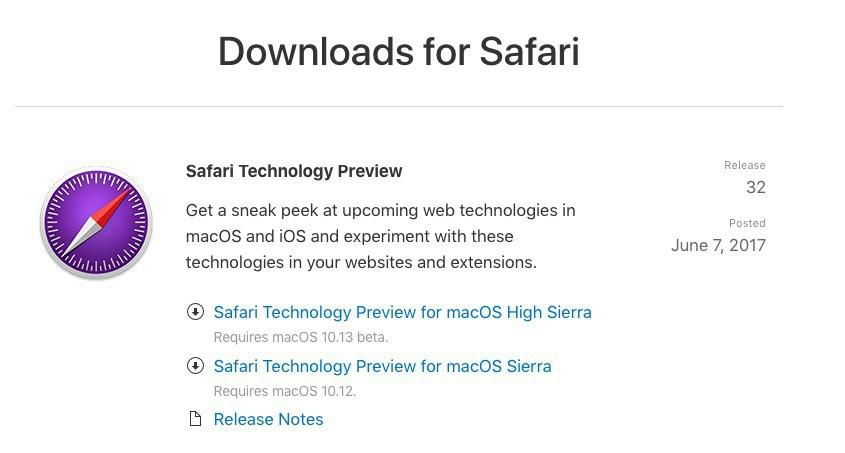Click the "Requires macOS 10.13 beta" note
Image resolution: width=845 pixels, height=453 pixels.
click(300, 337)
